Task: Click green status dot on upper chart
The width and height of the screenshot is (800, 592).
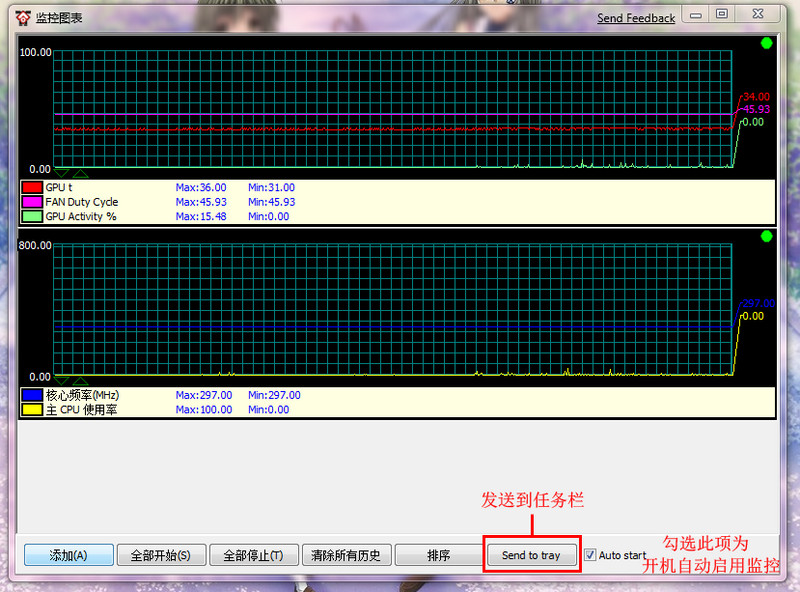Action: [x=766, y=43]
